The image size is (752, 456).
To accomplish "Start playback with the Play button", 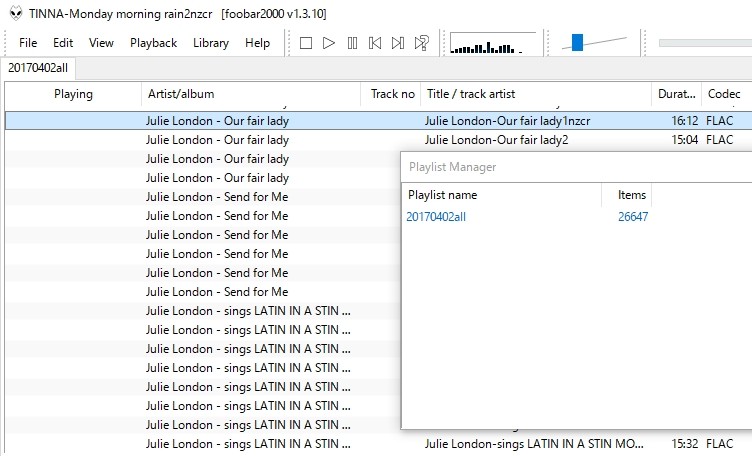I will (x=329, y=43).
